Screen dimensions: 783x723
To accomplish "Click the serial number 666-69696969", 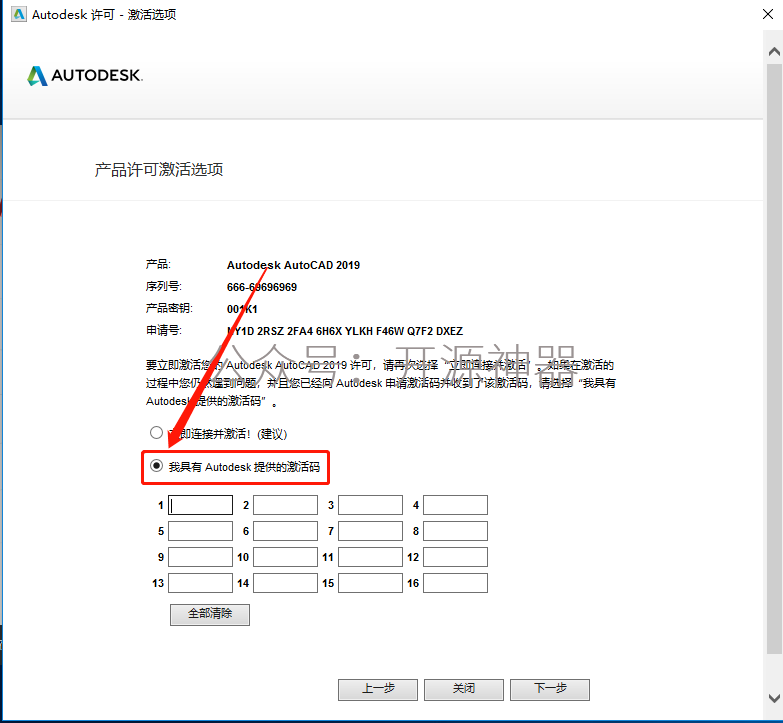I will 262,287.
